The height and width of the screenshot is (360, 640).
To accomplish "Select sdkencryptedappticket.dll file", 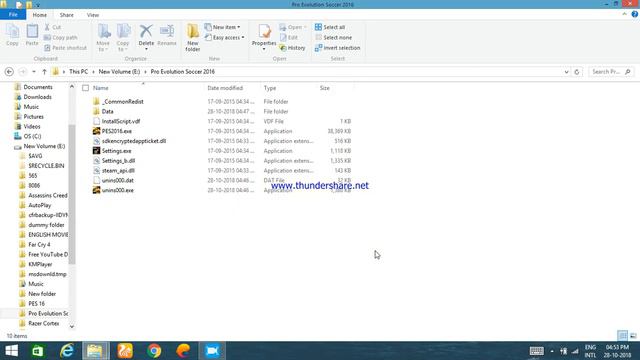I will [134, 141].
